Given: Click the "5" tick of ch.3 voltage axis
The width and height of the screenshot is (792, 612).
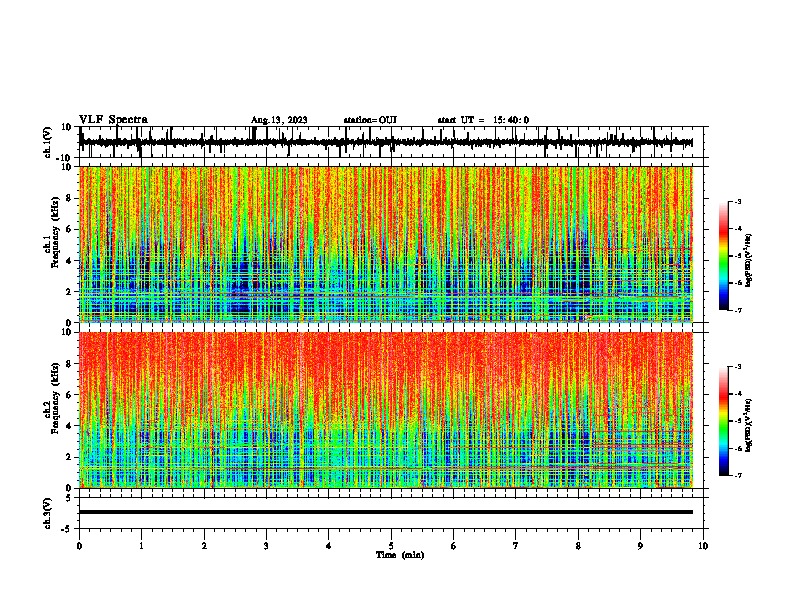Looking at the screenshot, I should click(x=69, y=498).
